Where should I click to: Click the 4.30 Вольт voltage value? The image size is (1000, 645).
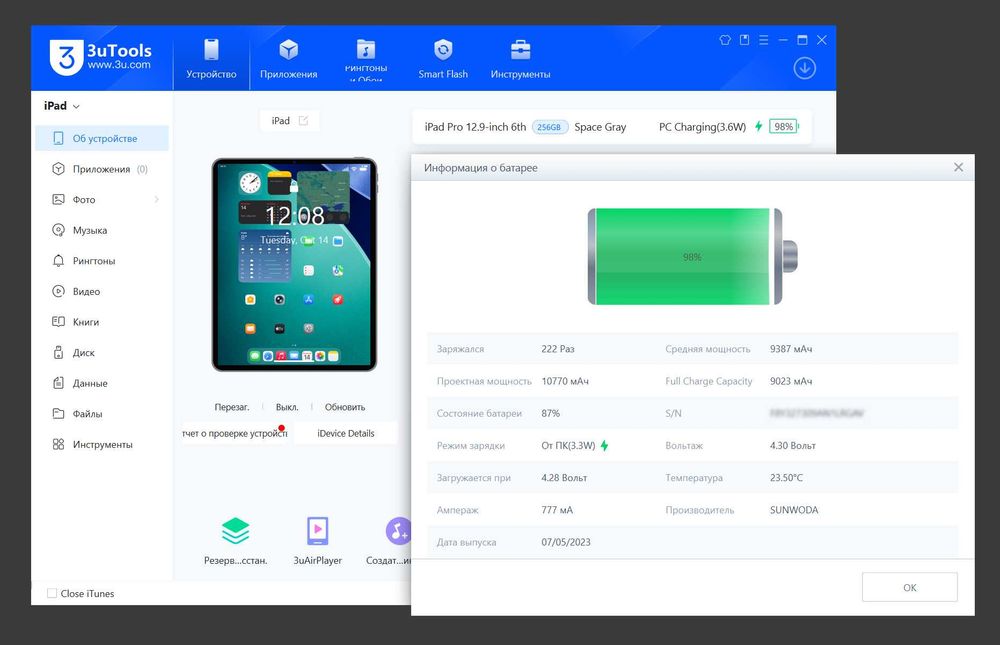[793, 445]
